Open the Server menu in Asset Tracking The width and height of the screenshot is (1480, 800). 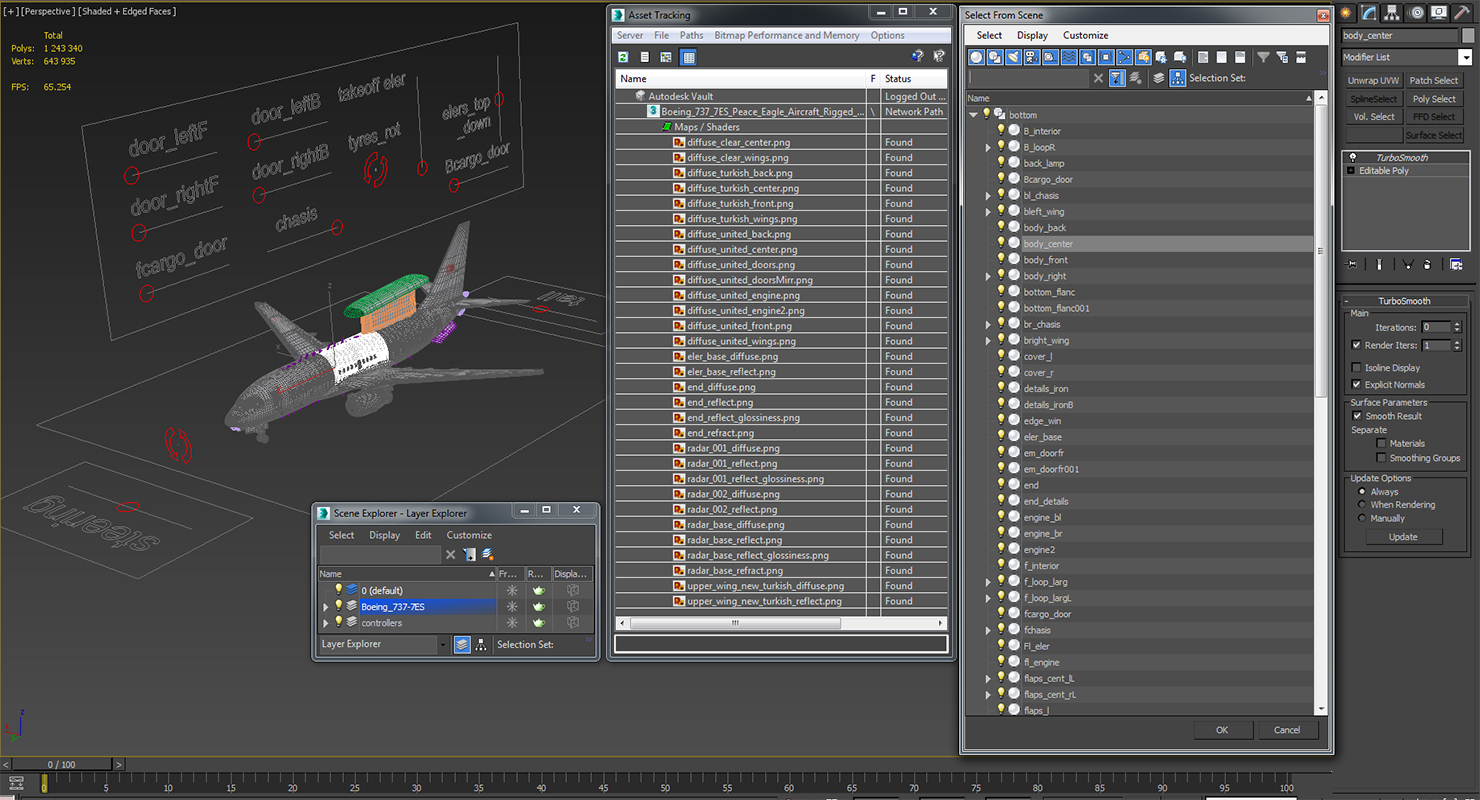[x=630, y=35]
